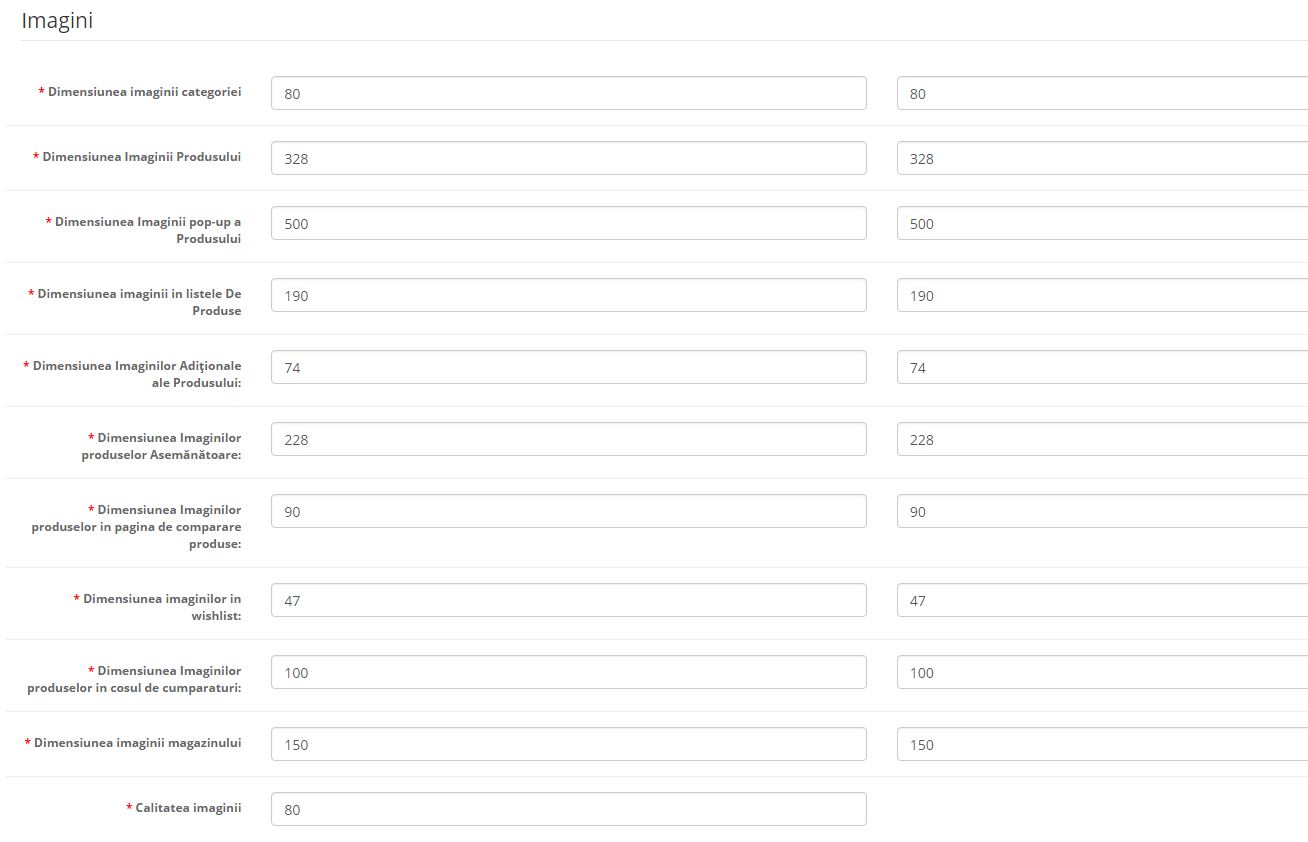Select first compare page image size field
This screenshot has width=1308, height=842.
(x=568, y=511)
